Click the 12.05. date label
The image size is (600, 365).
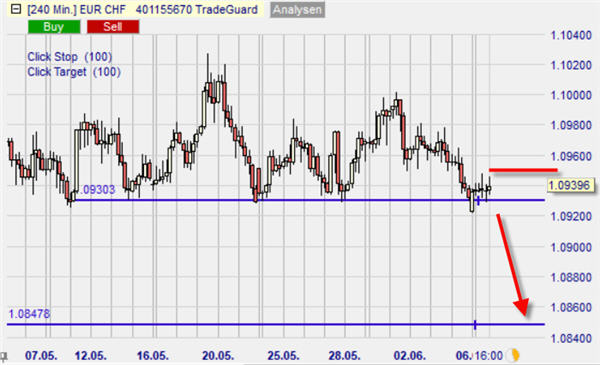[91, 355]
